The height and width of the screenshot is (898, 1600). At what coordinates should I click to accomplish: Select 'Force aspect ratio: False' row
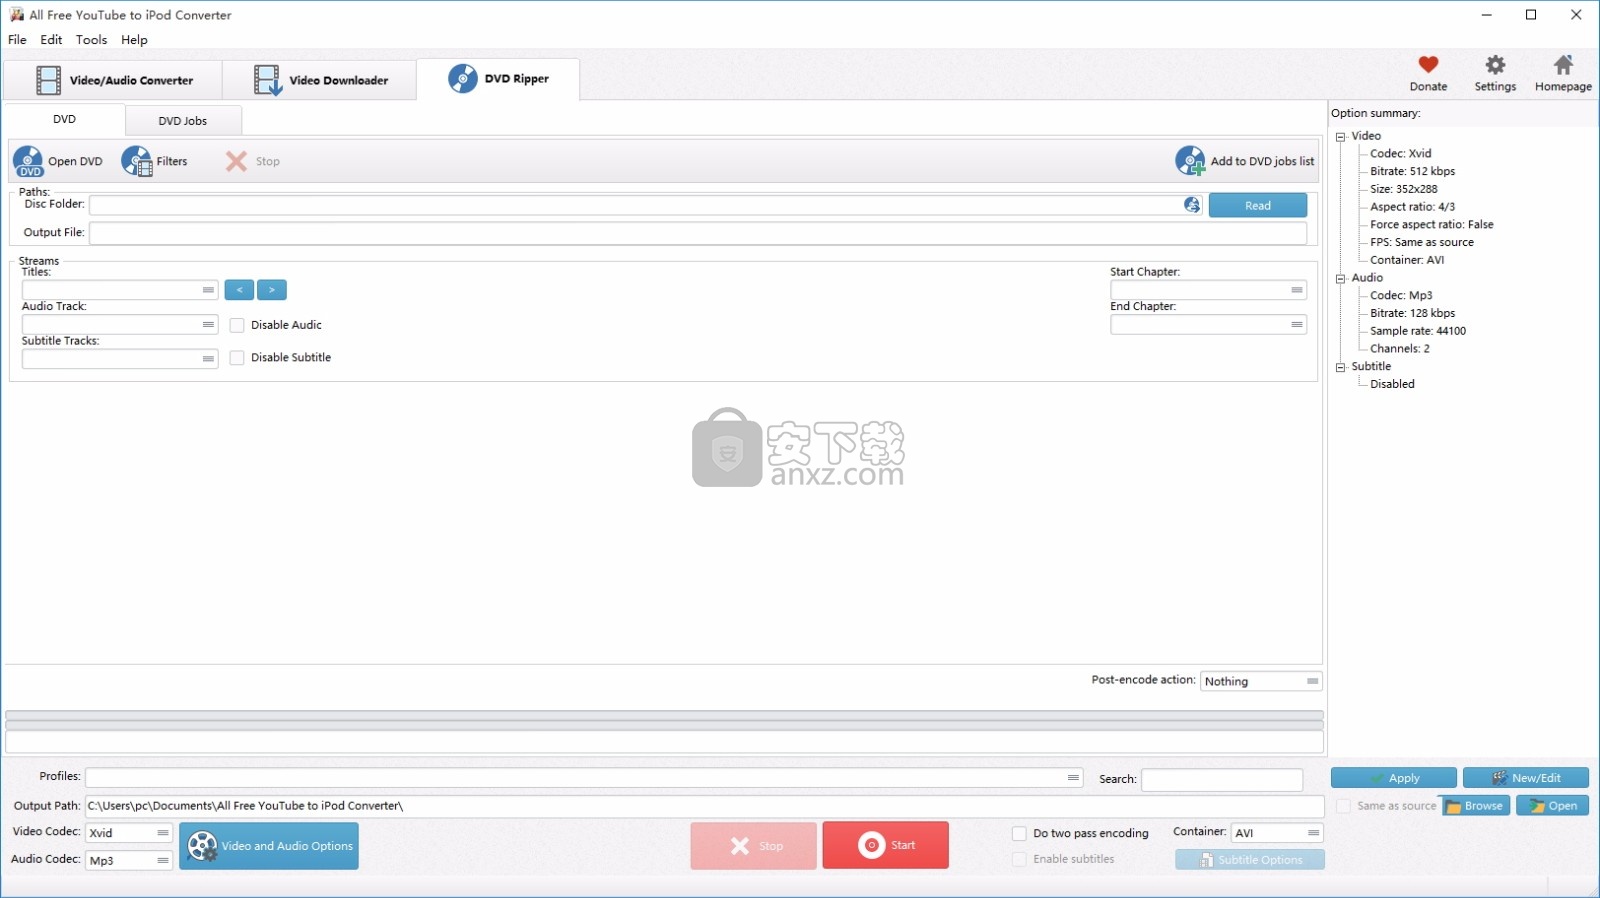pyautogui.click(x=1431, y=225)
